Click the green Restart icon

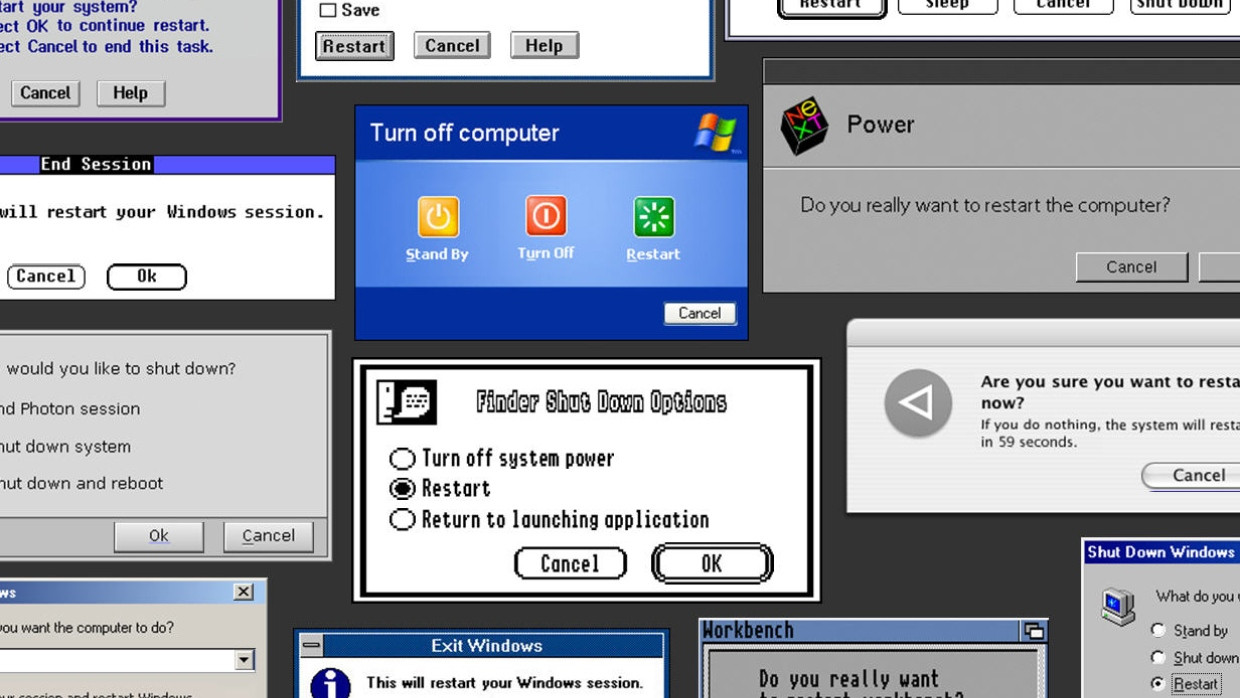(653, 217)
